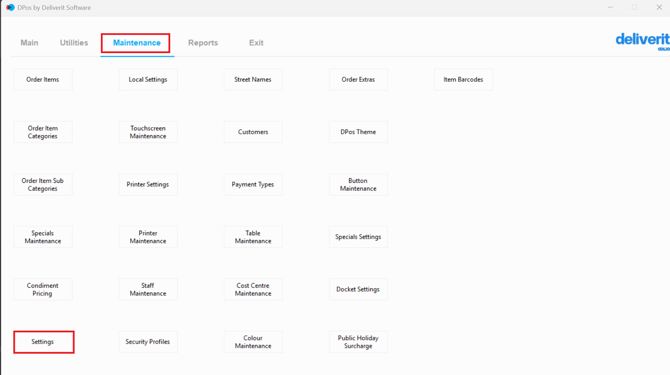Open Local Settings
The height and width of the screenshot is (375, 670).
pyautogui.click(x=148, y=79)
